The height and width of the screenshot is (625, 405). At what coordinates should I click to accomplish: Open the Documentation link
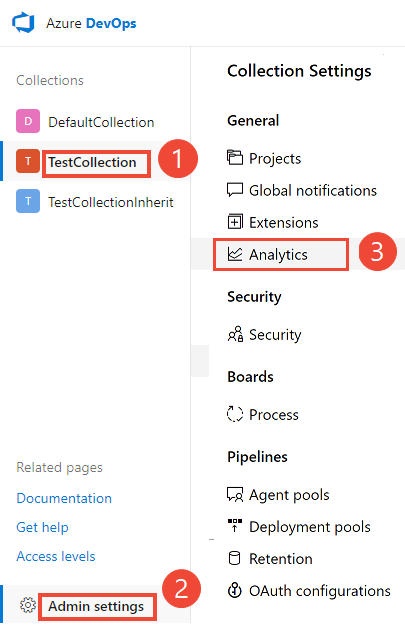[64, 498]
